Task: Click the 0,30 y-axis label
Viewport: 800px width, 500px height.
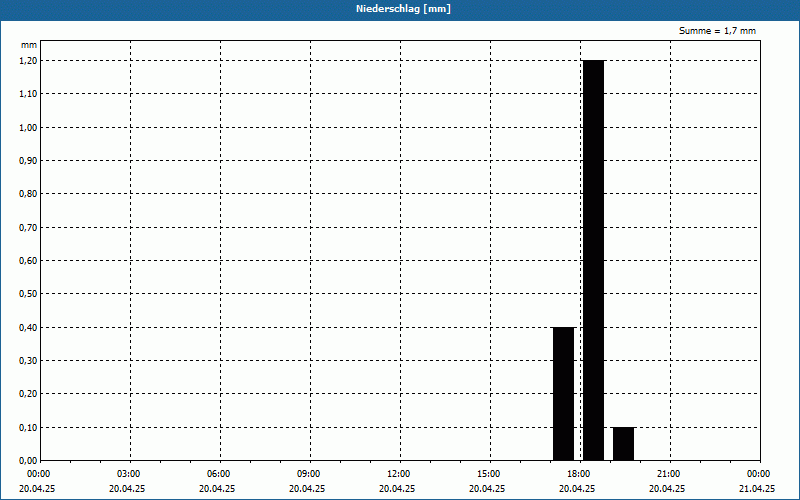Action: [28, 361]
